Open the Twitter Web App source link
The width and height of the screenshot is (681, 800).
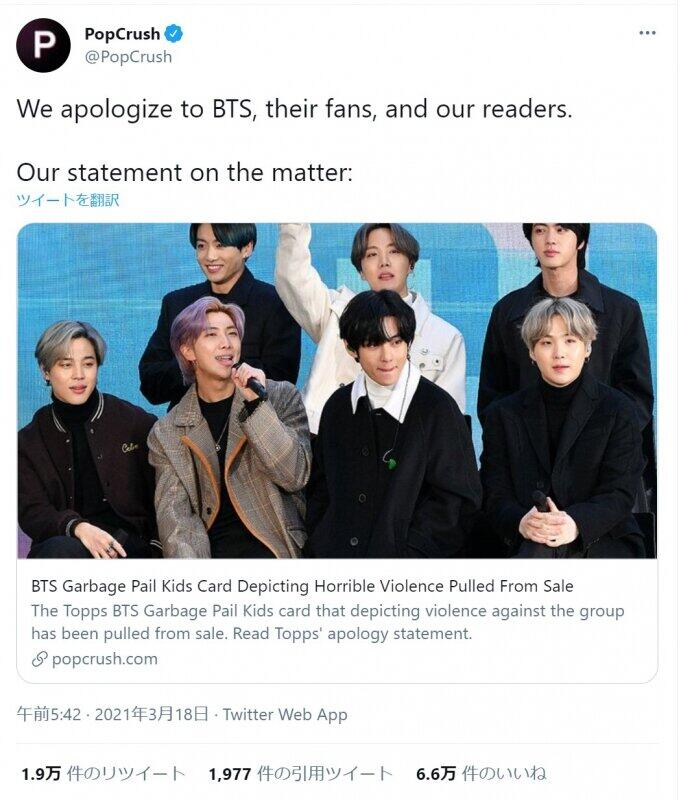point(285,714)
